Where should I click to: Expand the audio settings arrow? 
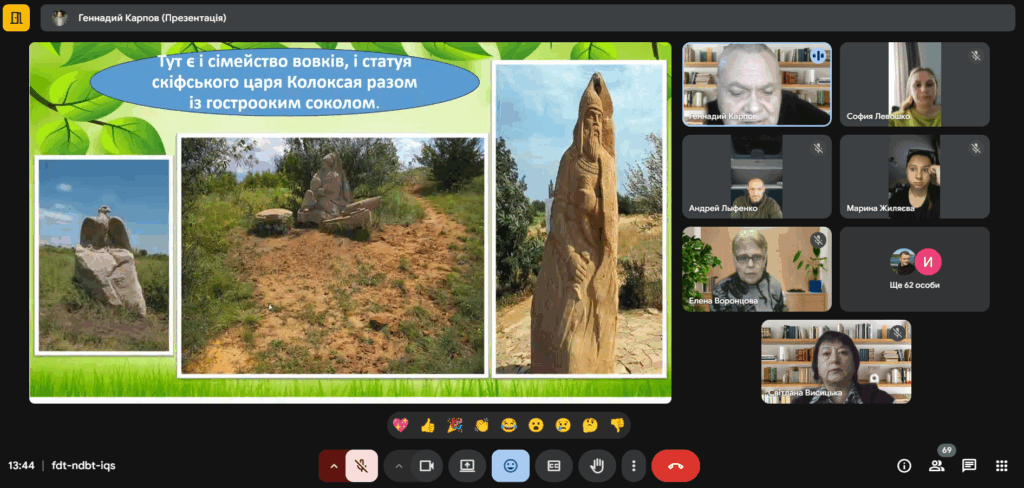coord(332,466)
